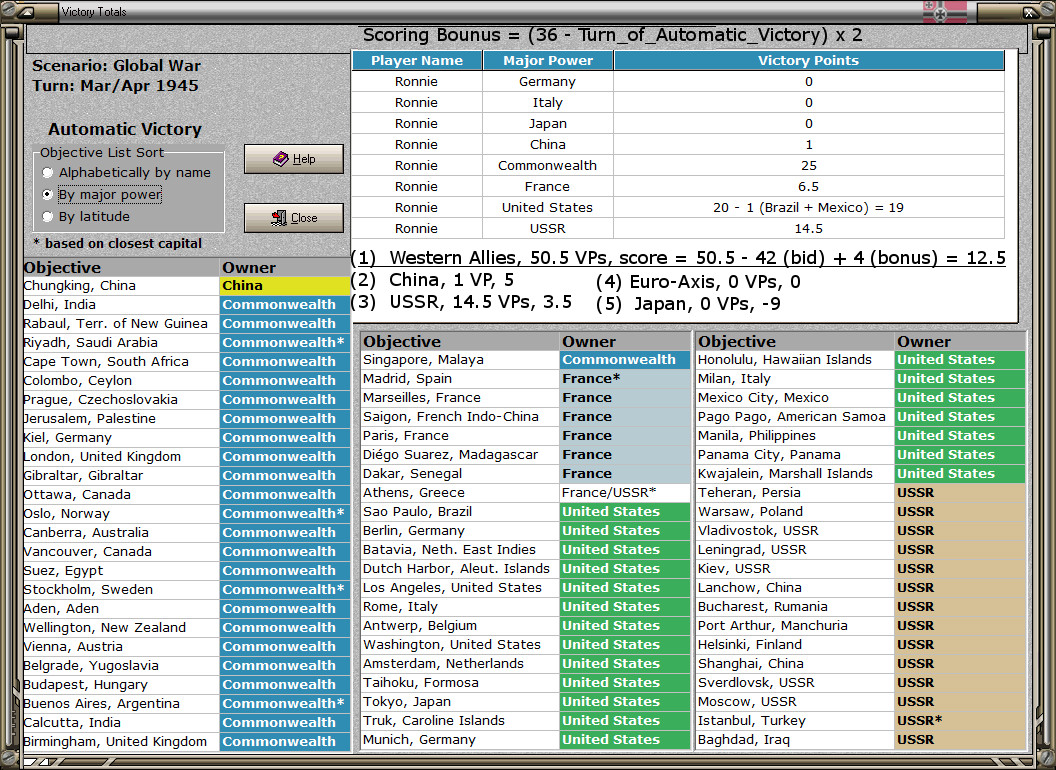Click the Germany row in the scores table
1056x770 pixels.
(678, 82)
